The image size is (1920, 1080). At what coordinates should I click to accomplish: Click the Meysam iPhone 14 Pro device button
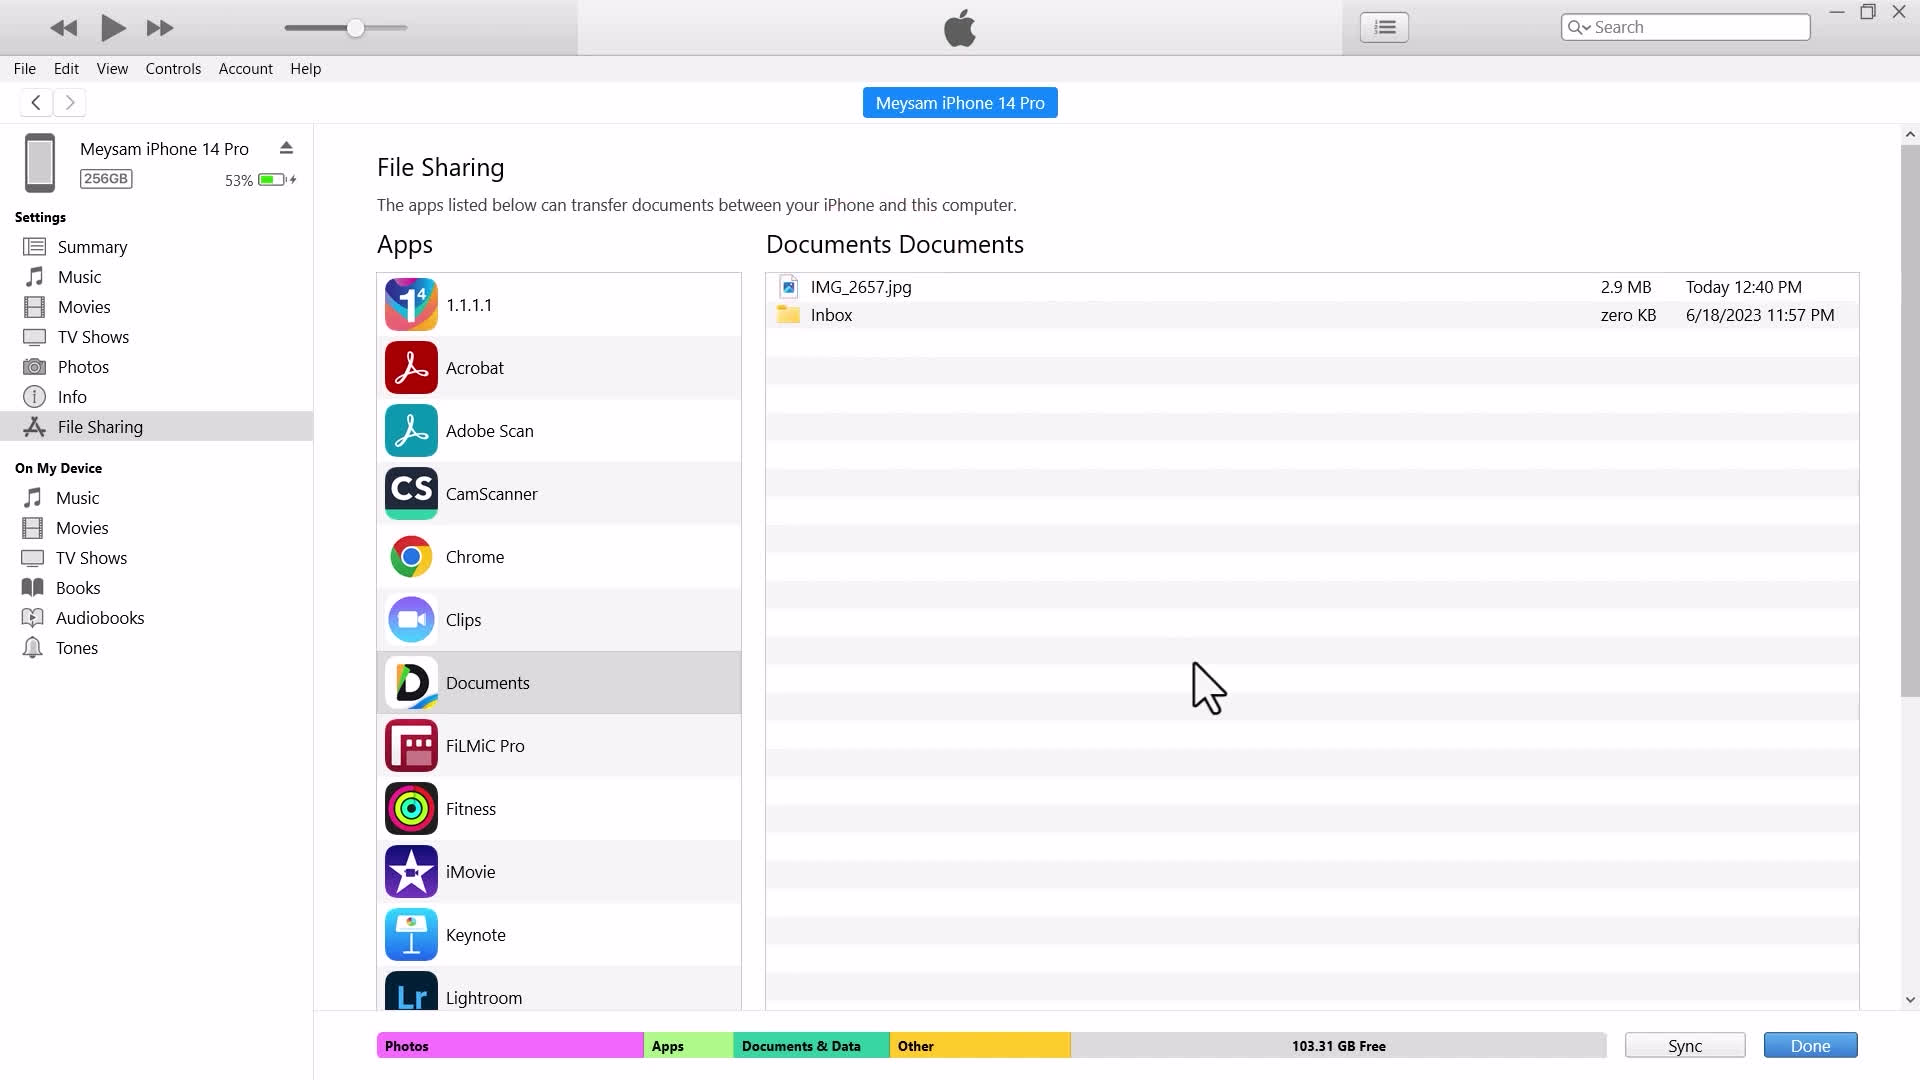click(x=960, y=103)
